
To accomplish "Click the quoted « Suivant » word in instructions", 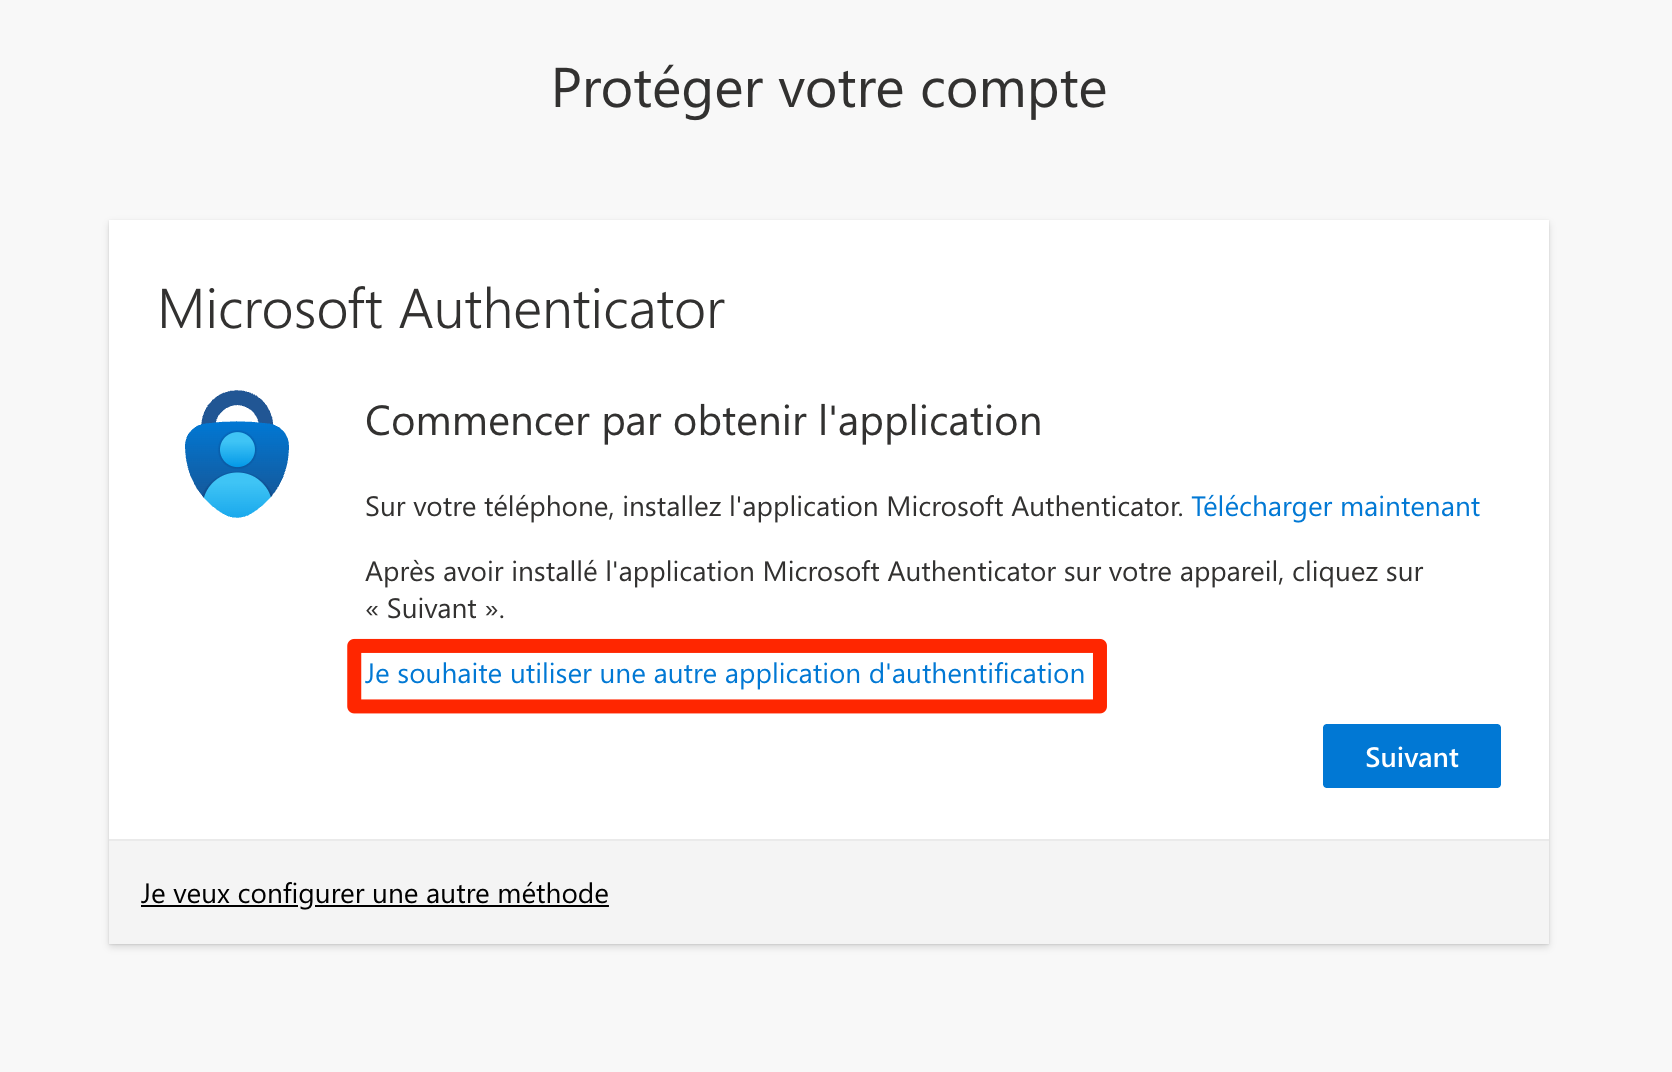I will pyautogui.click(x=433, y=609).
